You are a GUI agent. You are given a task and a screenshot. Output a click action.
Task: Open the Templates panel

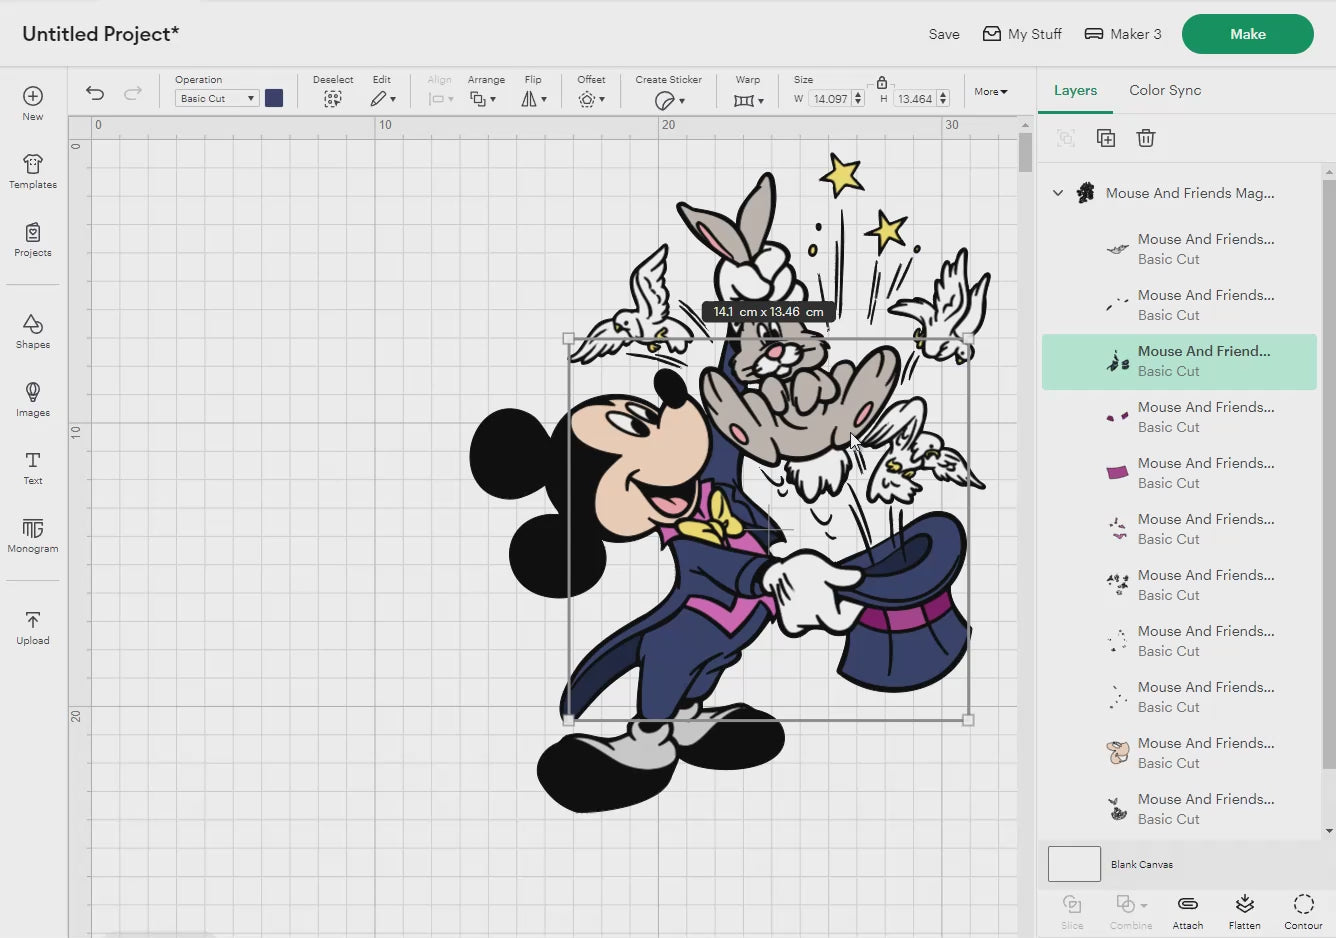[33, 171]
